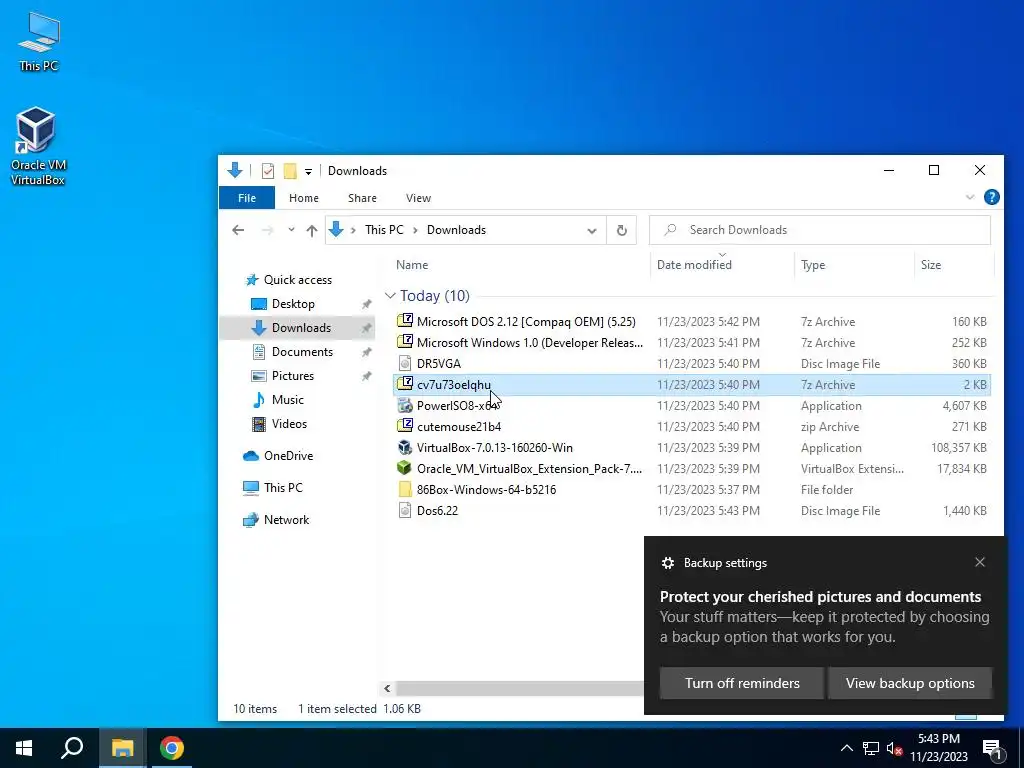The width and height of the screenshot is (1024, 768).
Task: Sort by the Type column header
Action: click(813, 264)
